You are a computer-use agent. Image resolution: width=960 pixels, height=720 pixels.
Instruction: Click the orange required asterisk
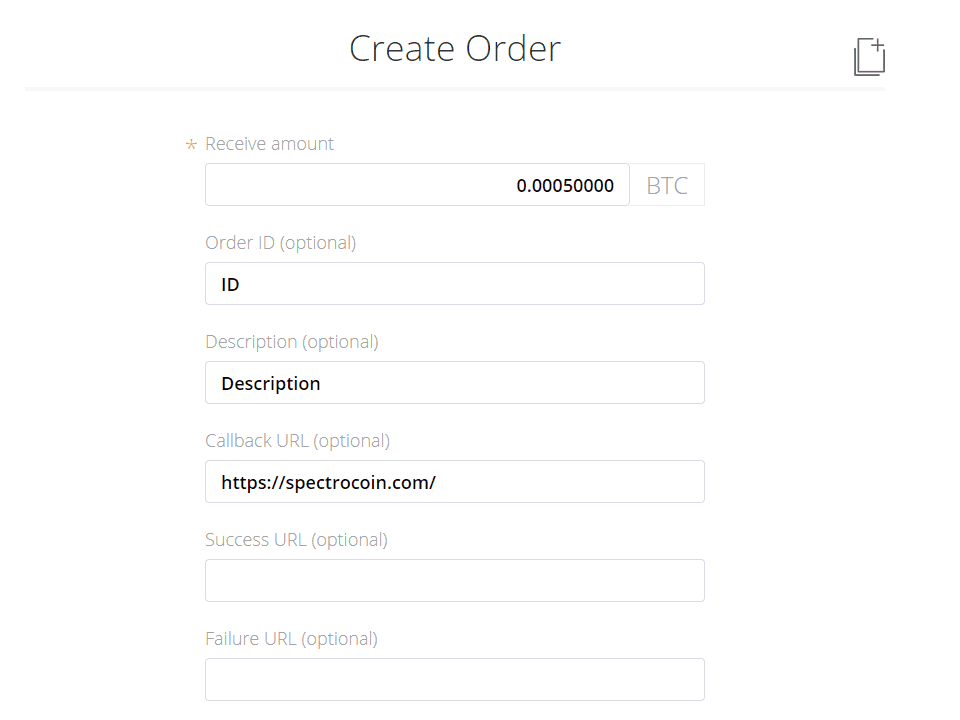pos(191,145)
